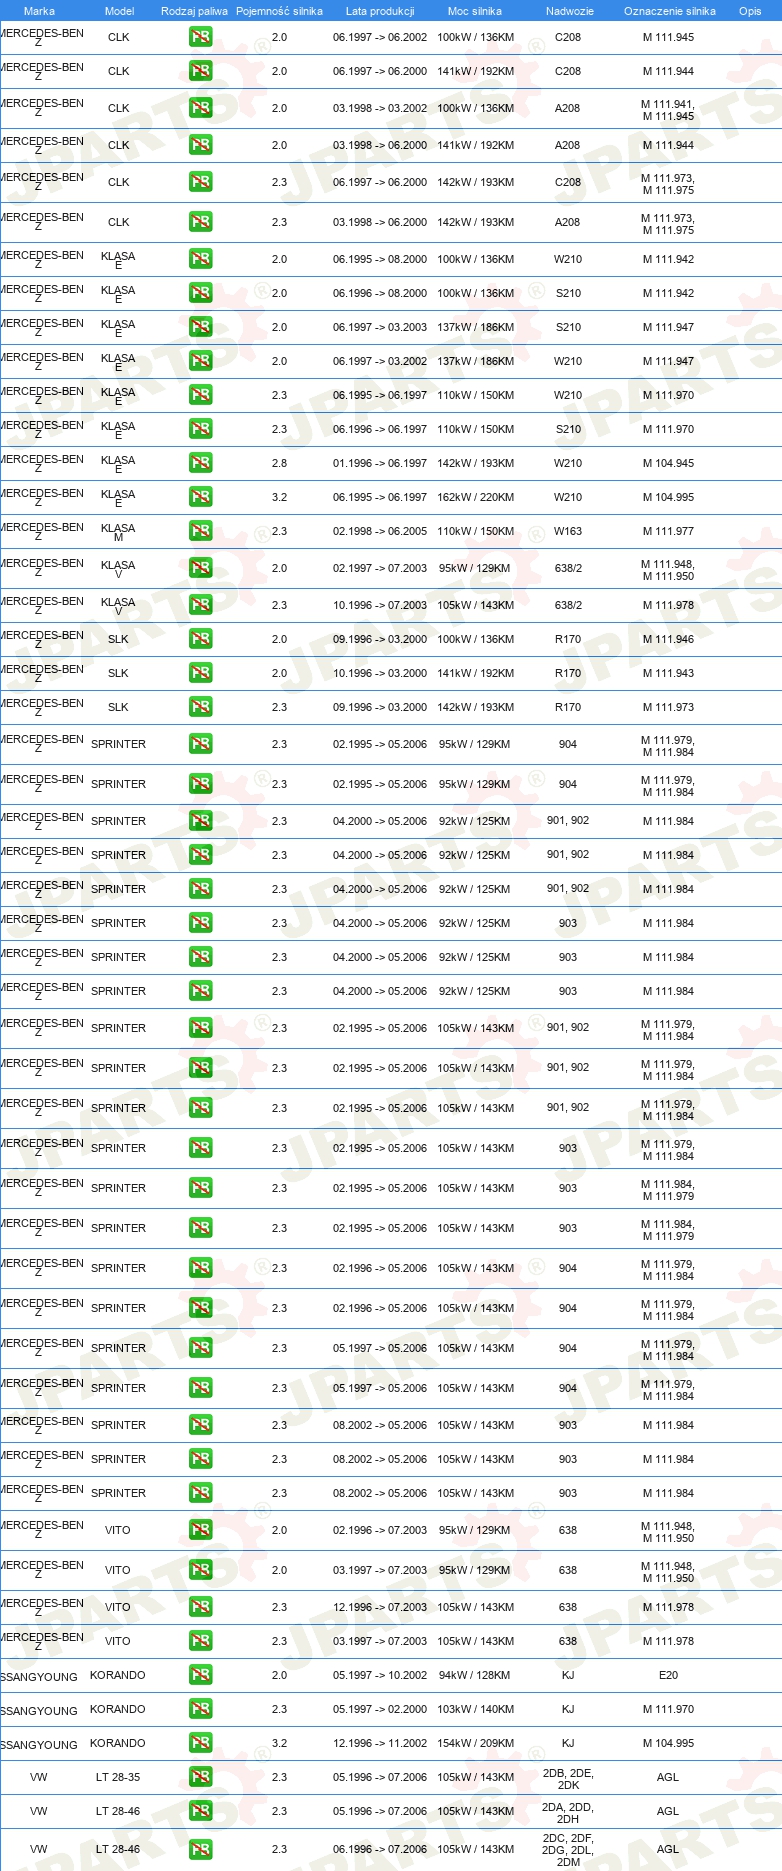Click petrol icon for KLASA M W163 row
This screenshot has height=1871, width=782.
coord(200,531)
